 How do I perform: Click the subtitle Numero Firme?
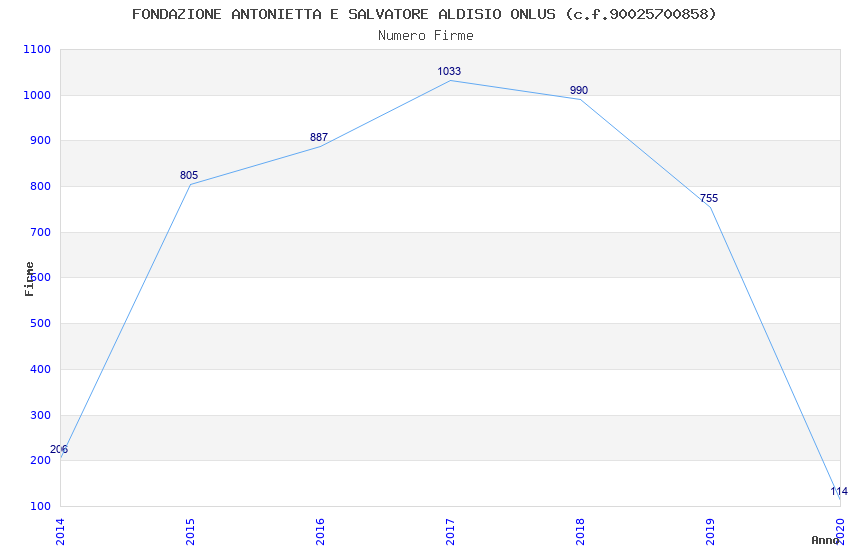pyautogui.click(x=426, y=36)
